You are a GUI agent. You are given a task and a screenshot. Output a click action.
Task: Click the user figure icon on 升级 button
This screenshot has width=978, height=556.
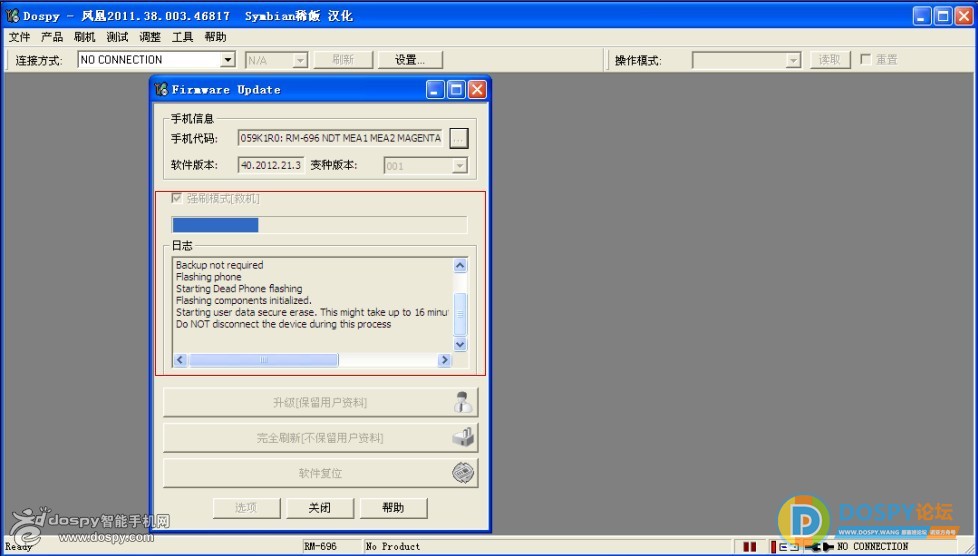tap(463, 402)
